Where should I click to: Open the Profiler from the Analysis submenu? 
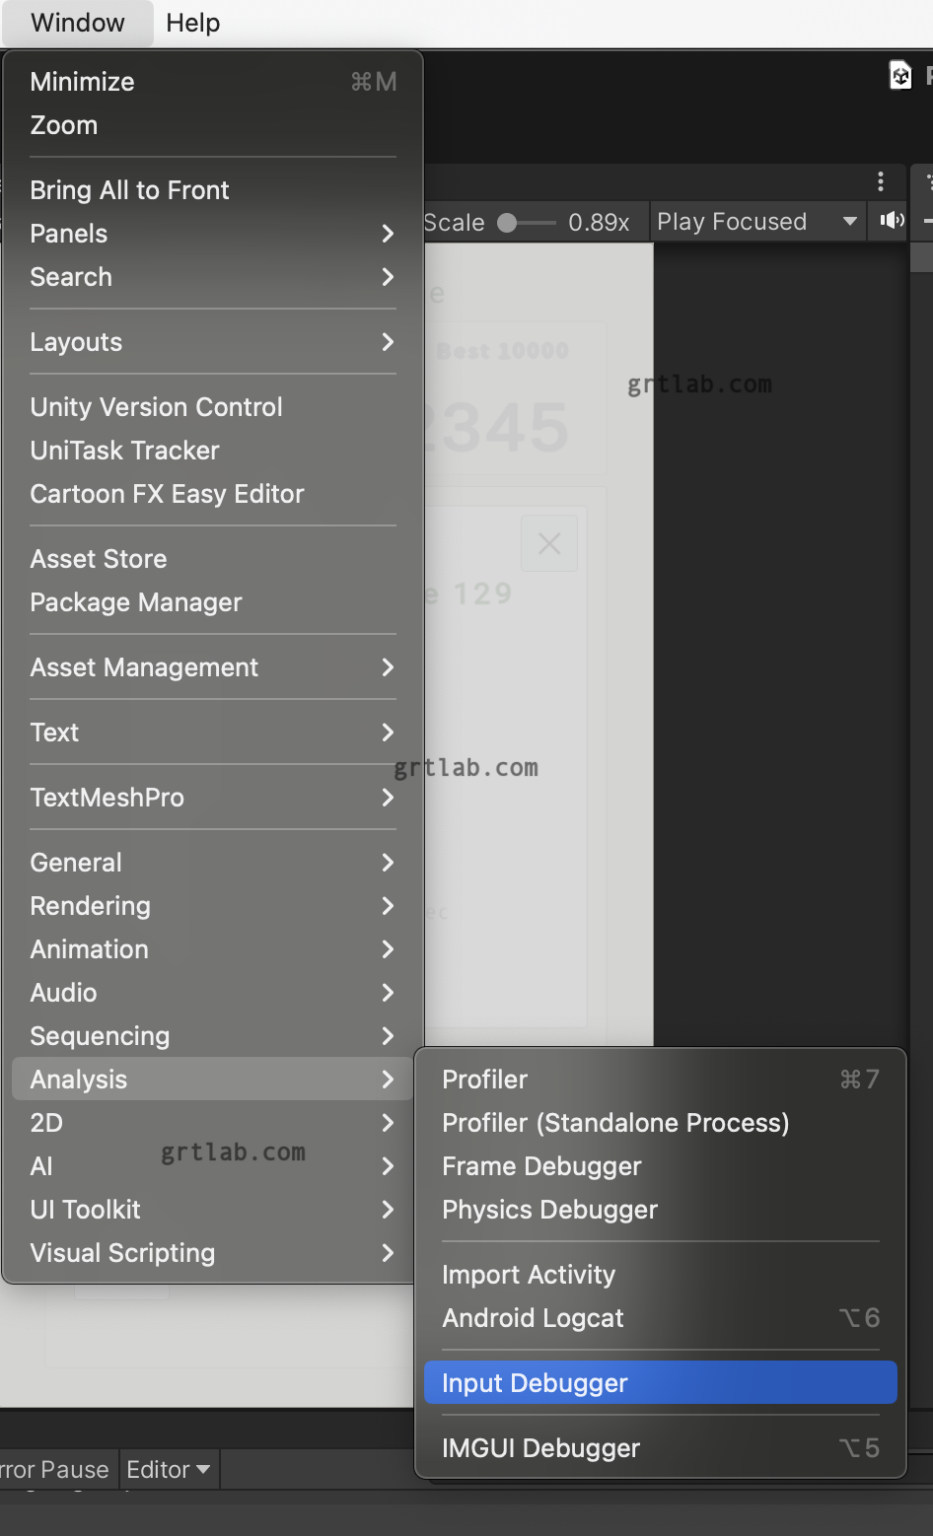coord(484,1079)
